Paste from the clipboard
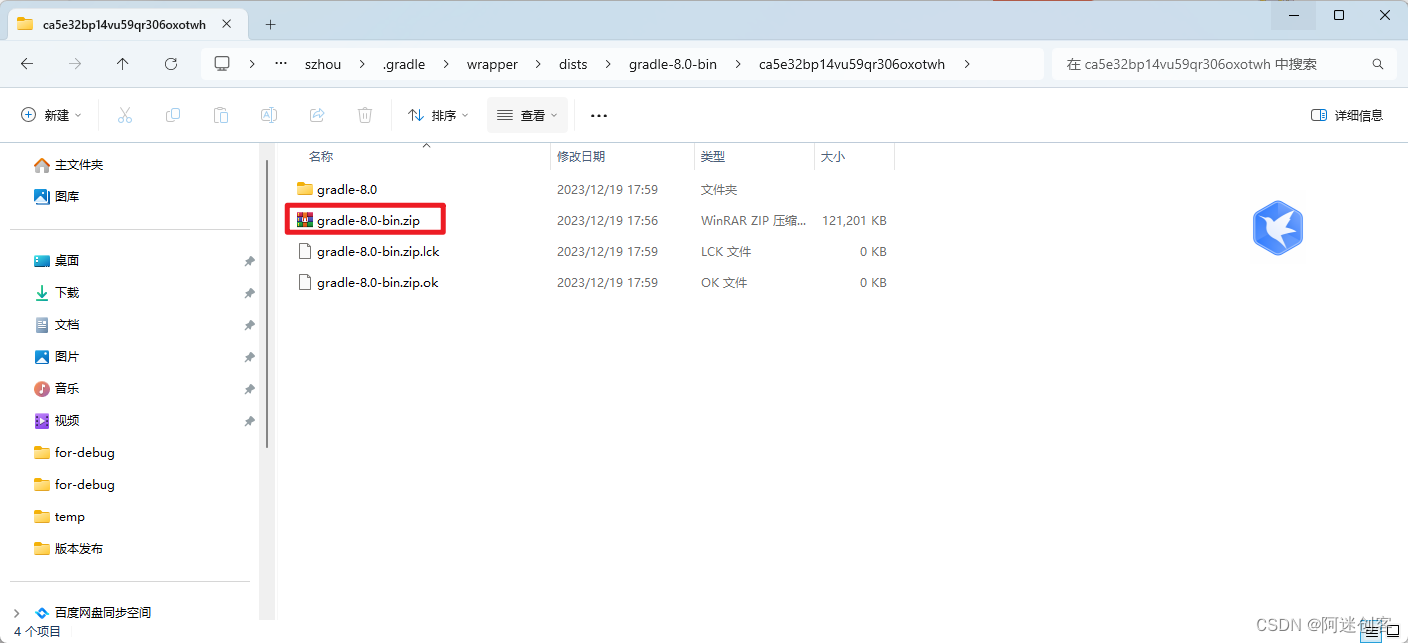 pos(220,114)
